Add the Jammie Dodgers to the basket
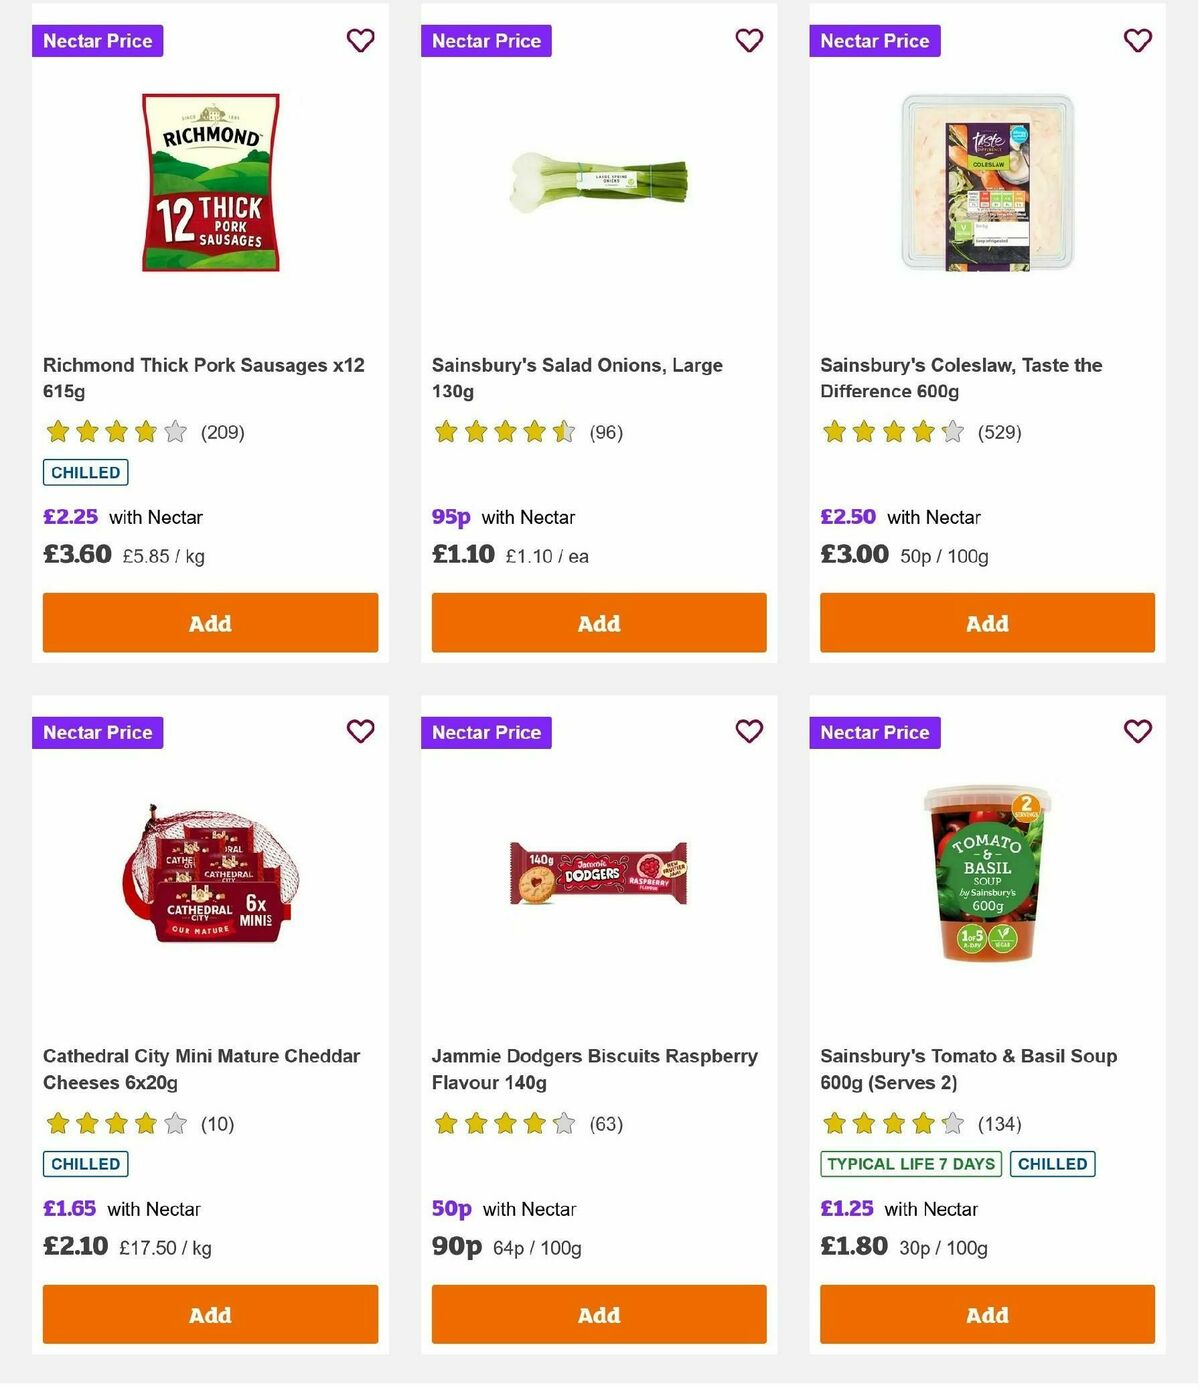Viewport: 1200px width, 1388px height. pyautogui.click(x=598, y=1315)
